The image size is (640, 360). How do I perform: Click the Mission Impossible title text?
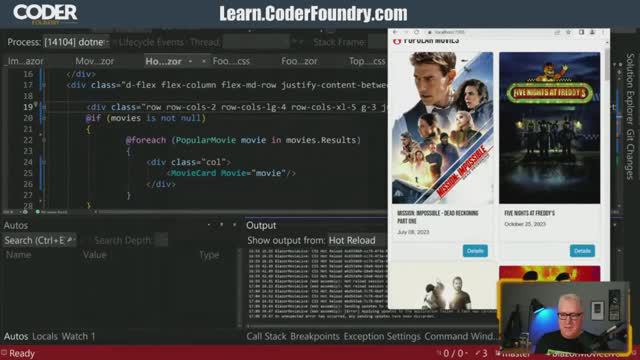pos(438,217)
